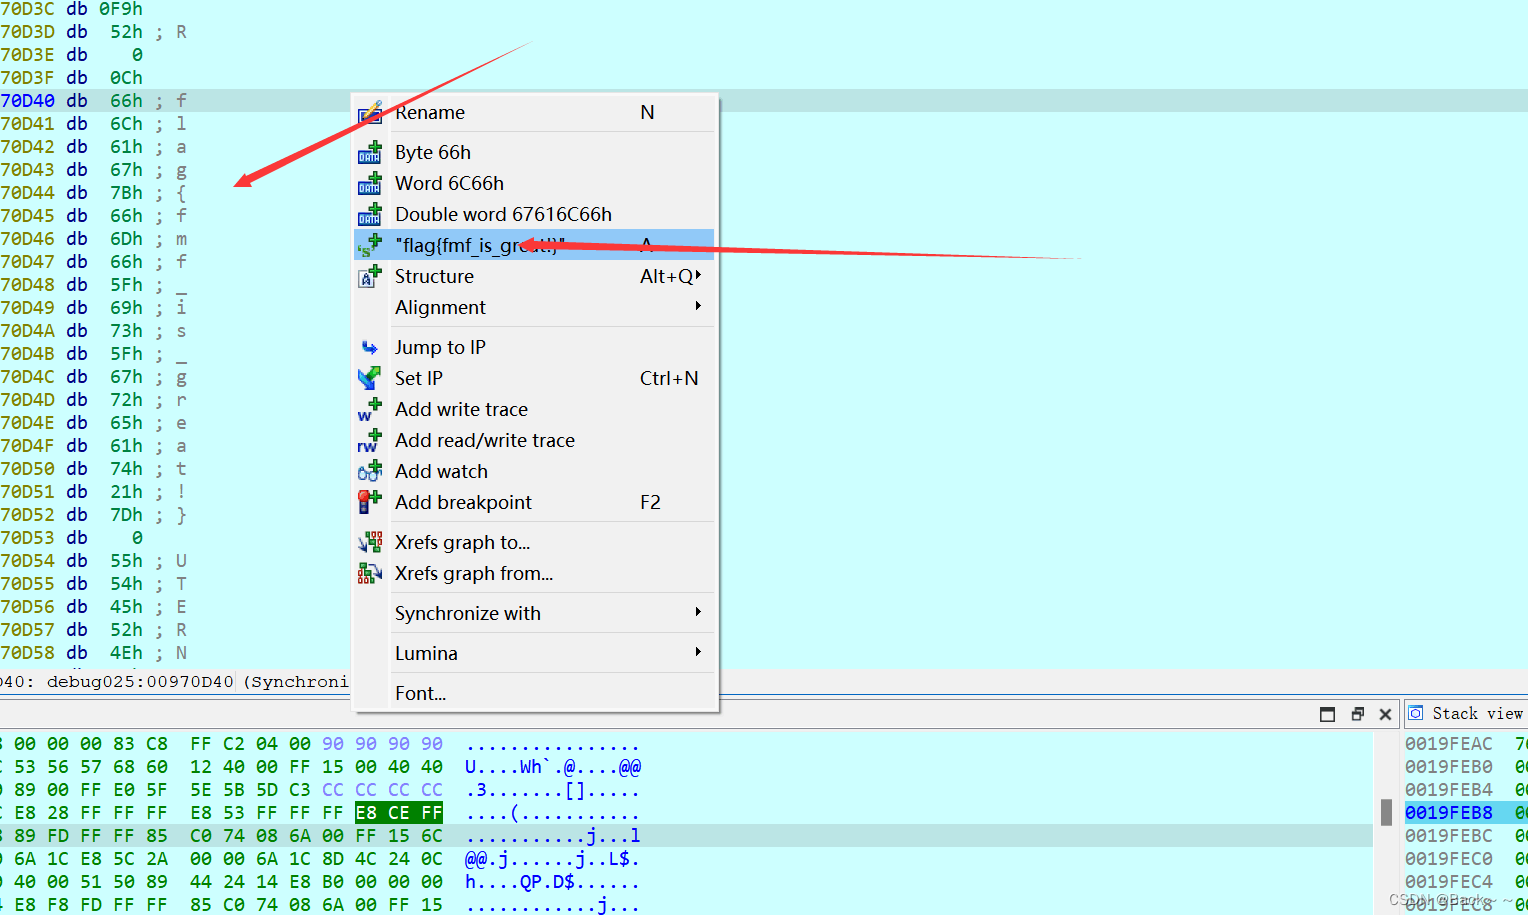Screen dimensions: 1528x915
Task: Click highlighted hex bytes E8 CE FF
Action: (x=399, y=813)
